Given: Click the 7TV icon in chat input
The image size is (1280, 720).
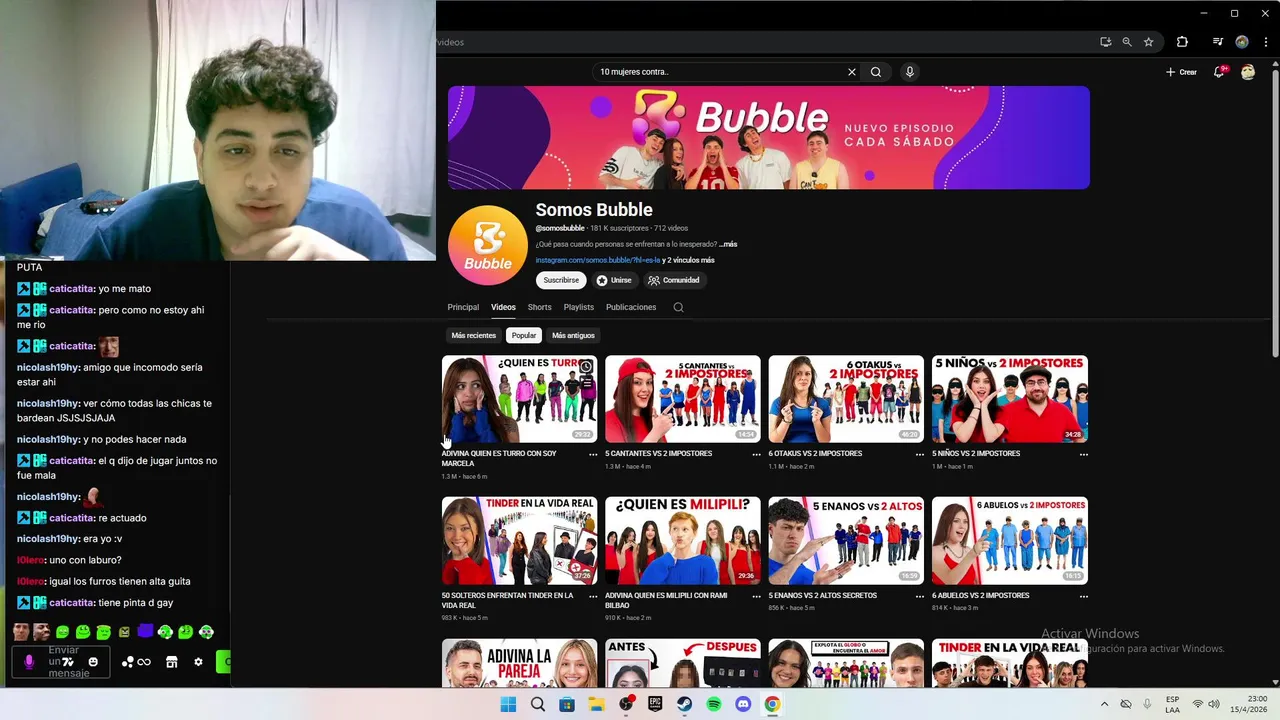Looking at the screenshot, I should (x=68, y=662).
